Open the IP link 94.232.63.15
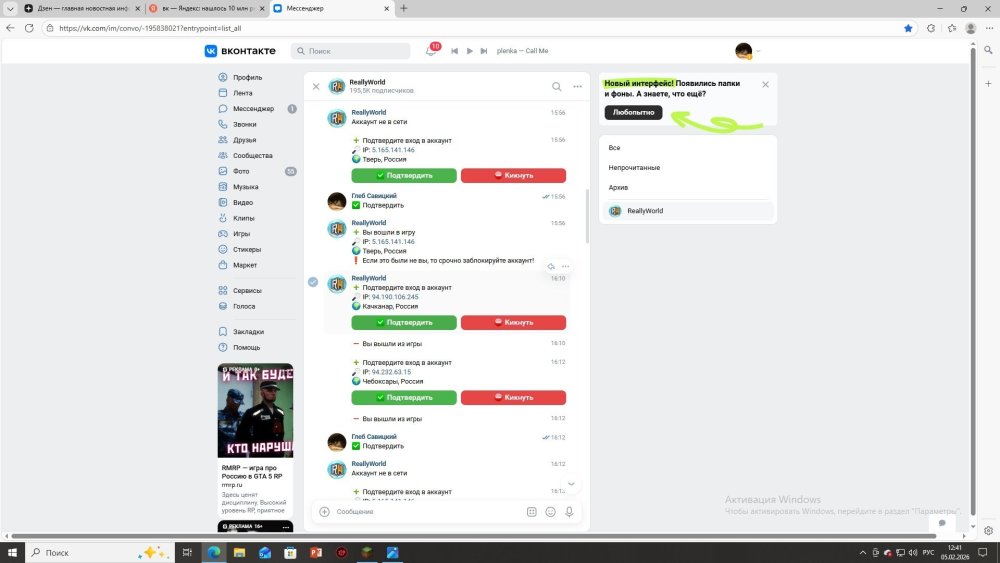 (391, 372)
